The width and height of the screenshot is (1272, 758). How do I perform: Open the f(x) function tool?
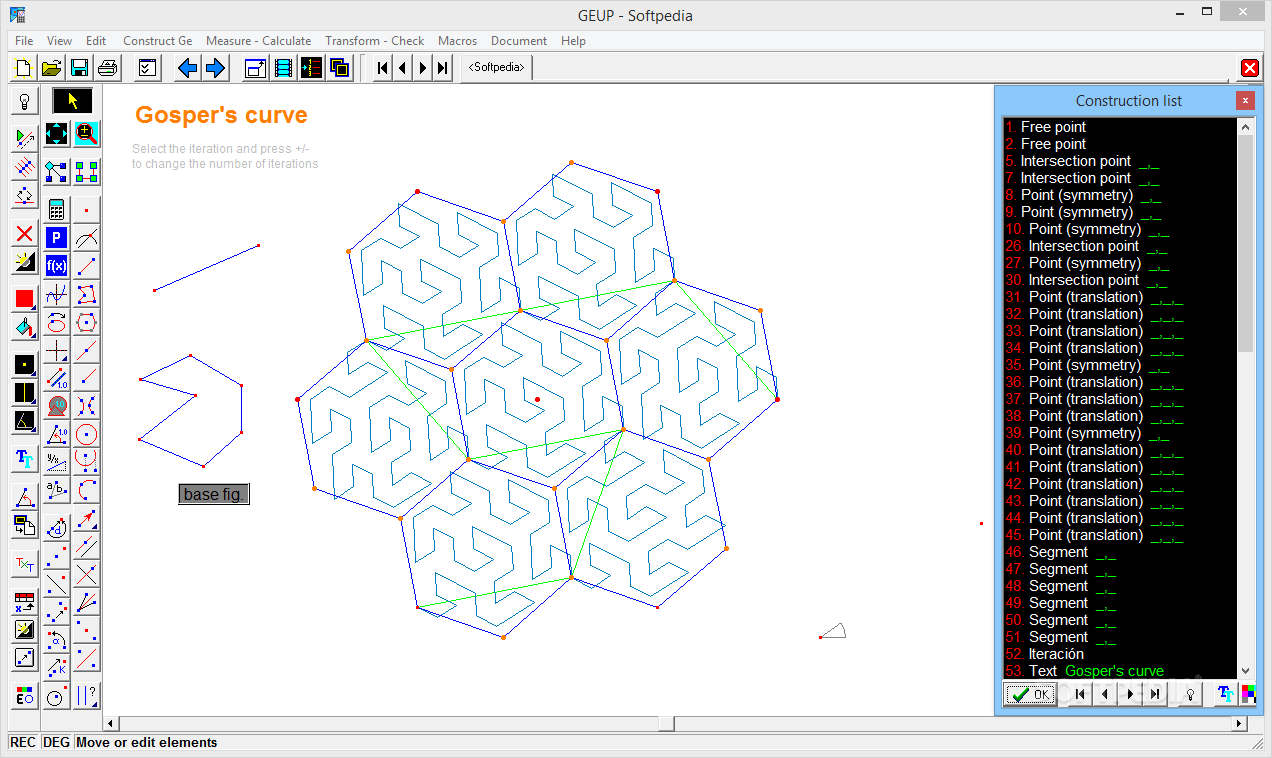coord(57,266)
